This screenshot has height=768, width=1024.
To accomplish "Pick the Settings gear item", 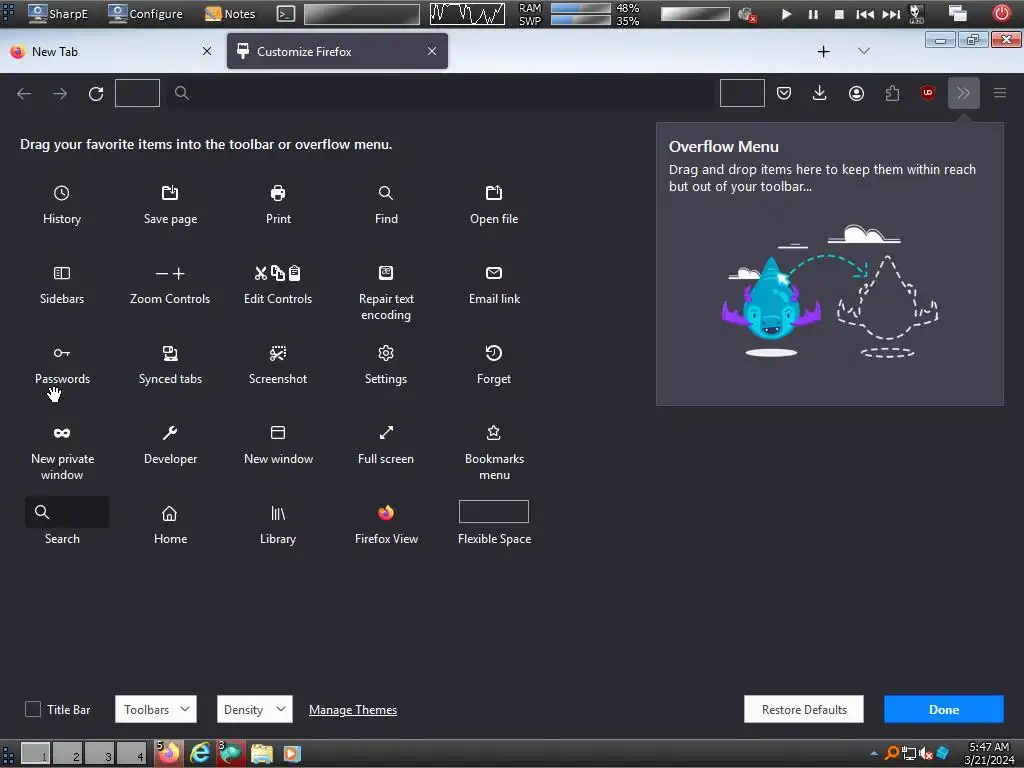I will [386, 364].
